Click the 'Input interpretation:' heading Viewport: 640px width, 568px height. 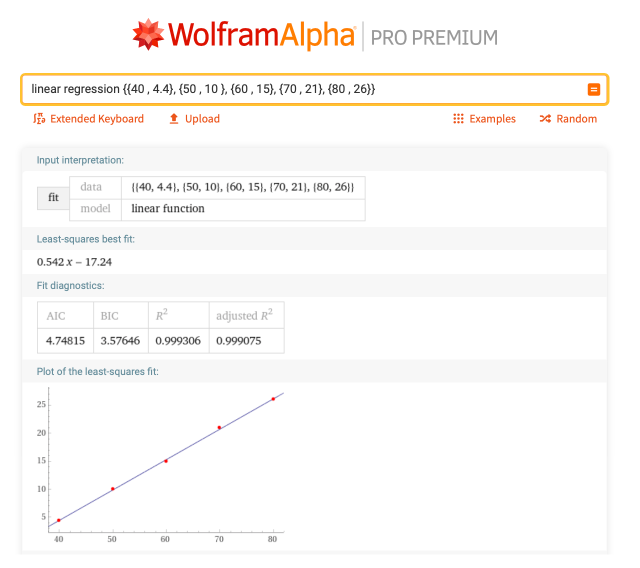(80, 160)
